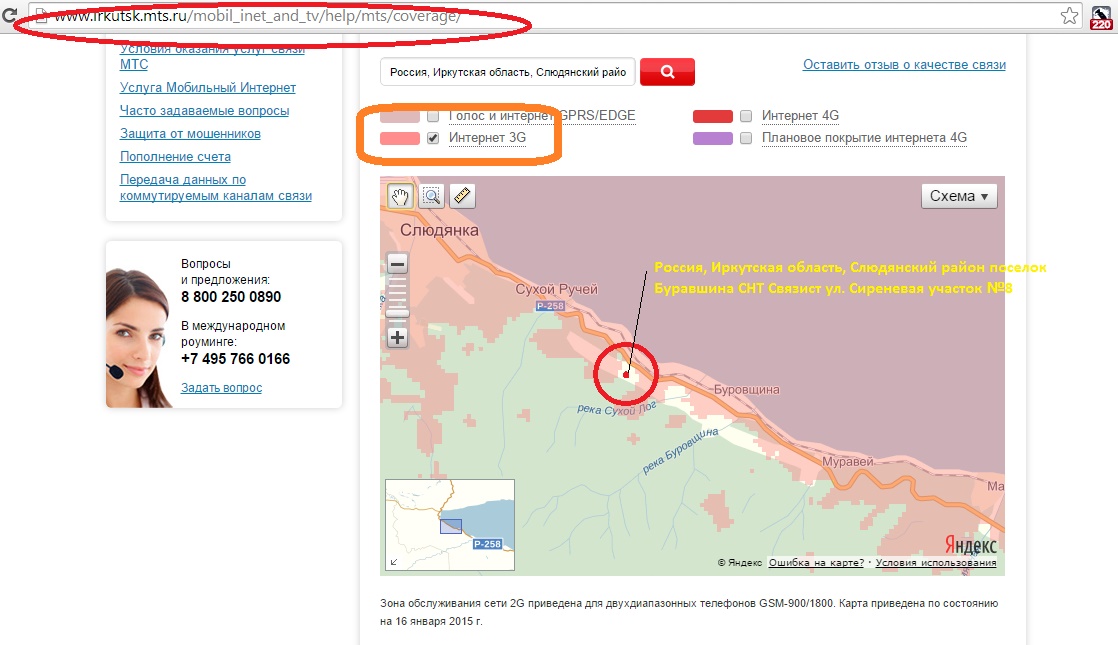Collapse the mini overview map arrow
1118x645 pixels.
[x=394, y=562]
